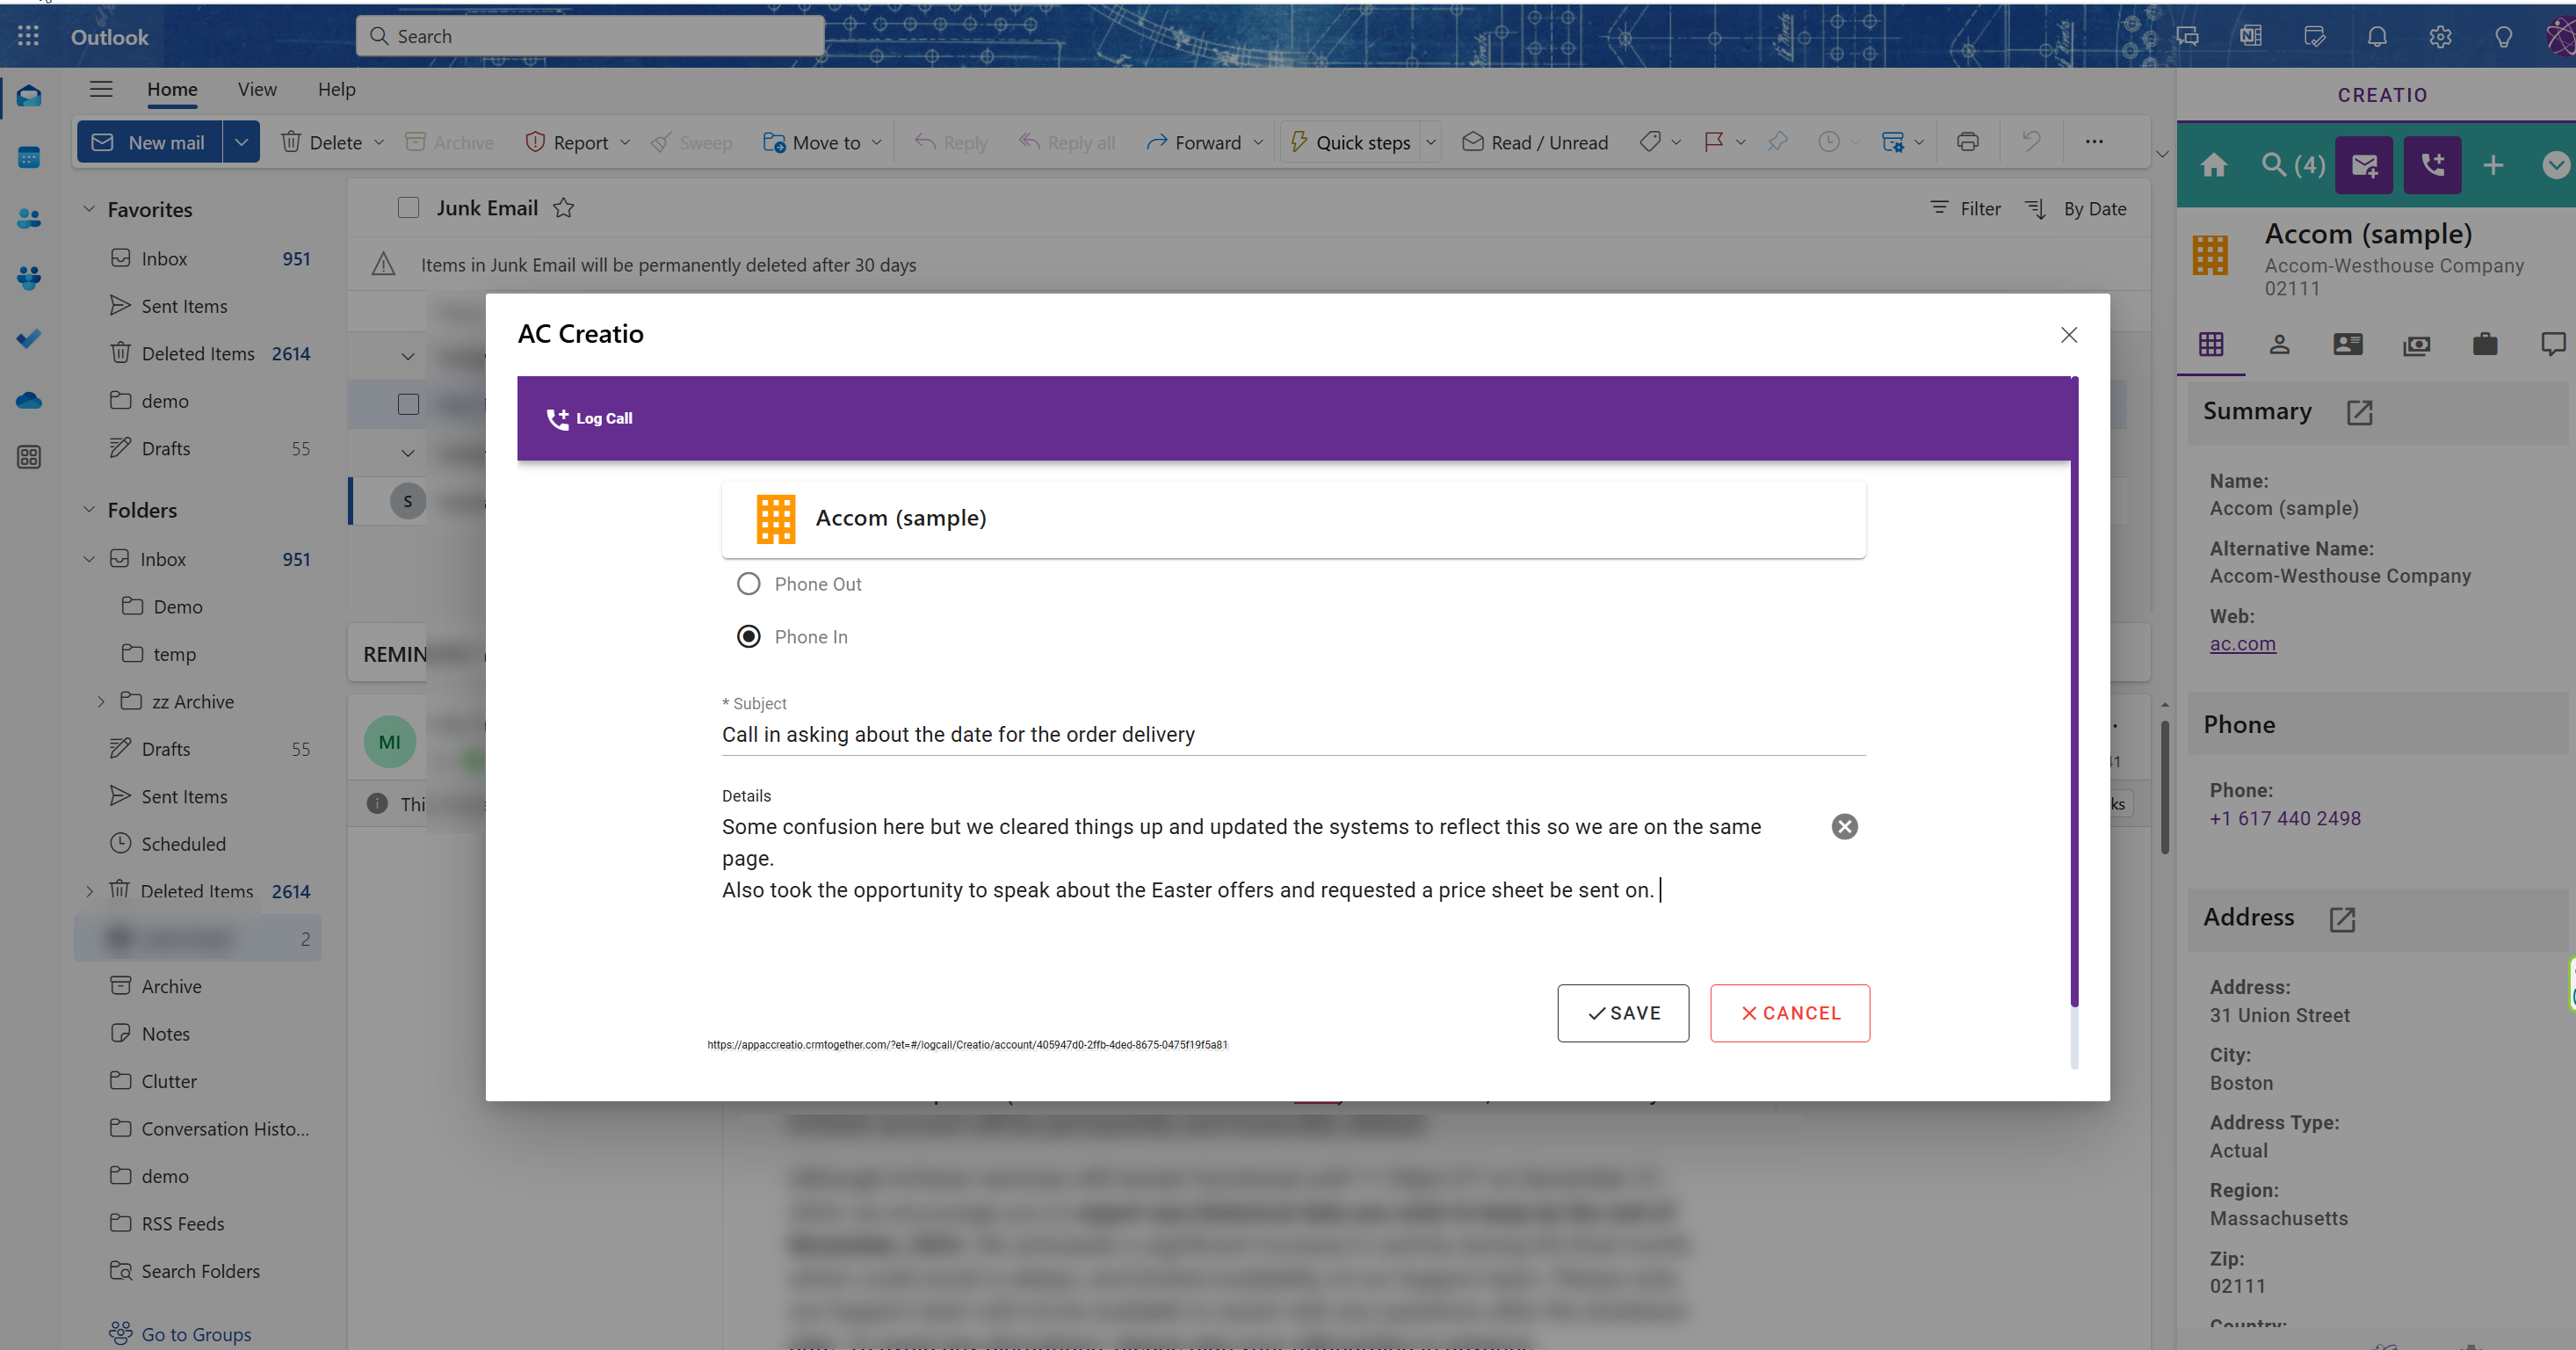Viewport: 2576px width, 1350px height.
Task: Open more toolbar options ellipsis
Action: coord(2093,142)
